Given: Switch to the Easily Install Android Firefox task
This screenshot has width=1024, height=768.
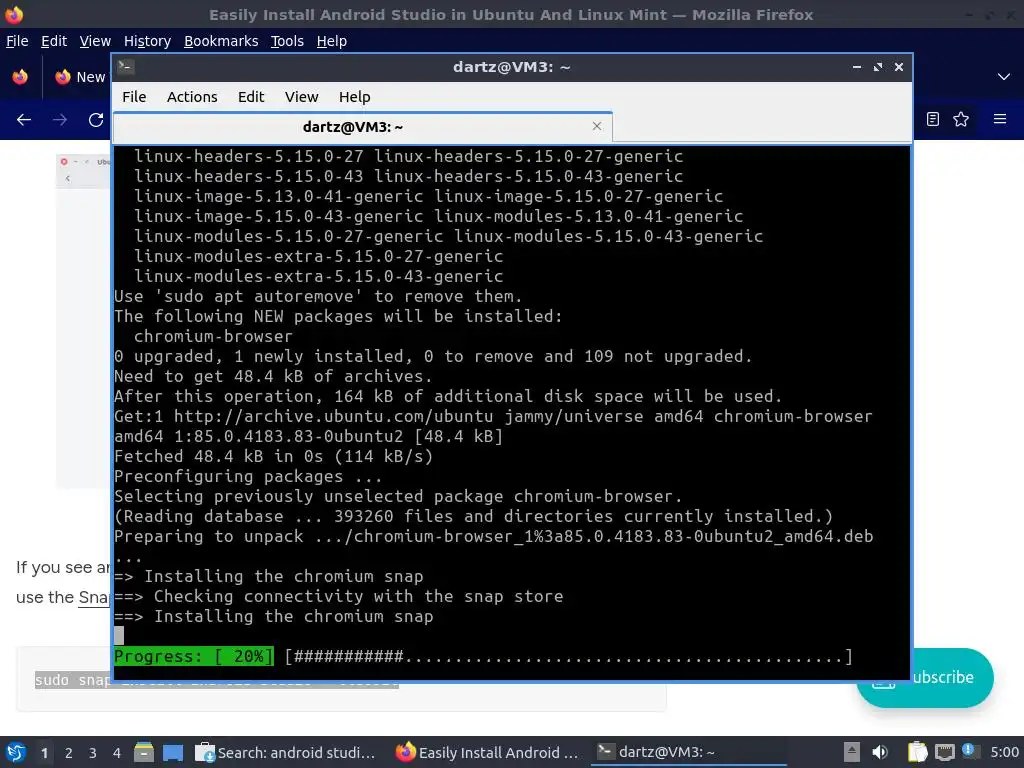Looking at the screenshot, I should coord(488,752).
